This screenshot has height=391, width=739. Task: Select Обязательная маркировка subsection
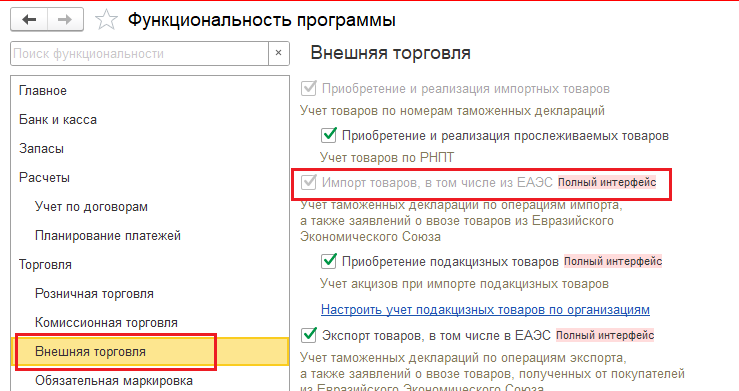tap(149, 380)
